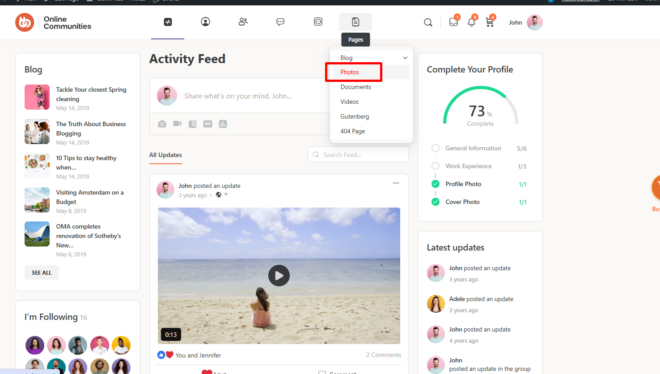Play the beach video

pyautogui.click(x=279, y=276)
